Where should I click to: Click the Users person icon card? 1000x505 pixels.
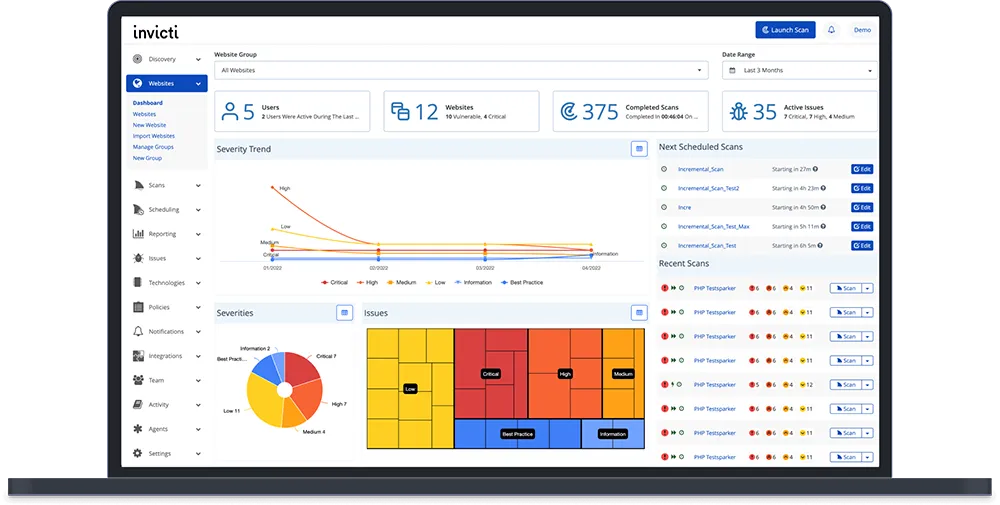229,112
